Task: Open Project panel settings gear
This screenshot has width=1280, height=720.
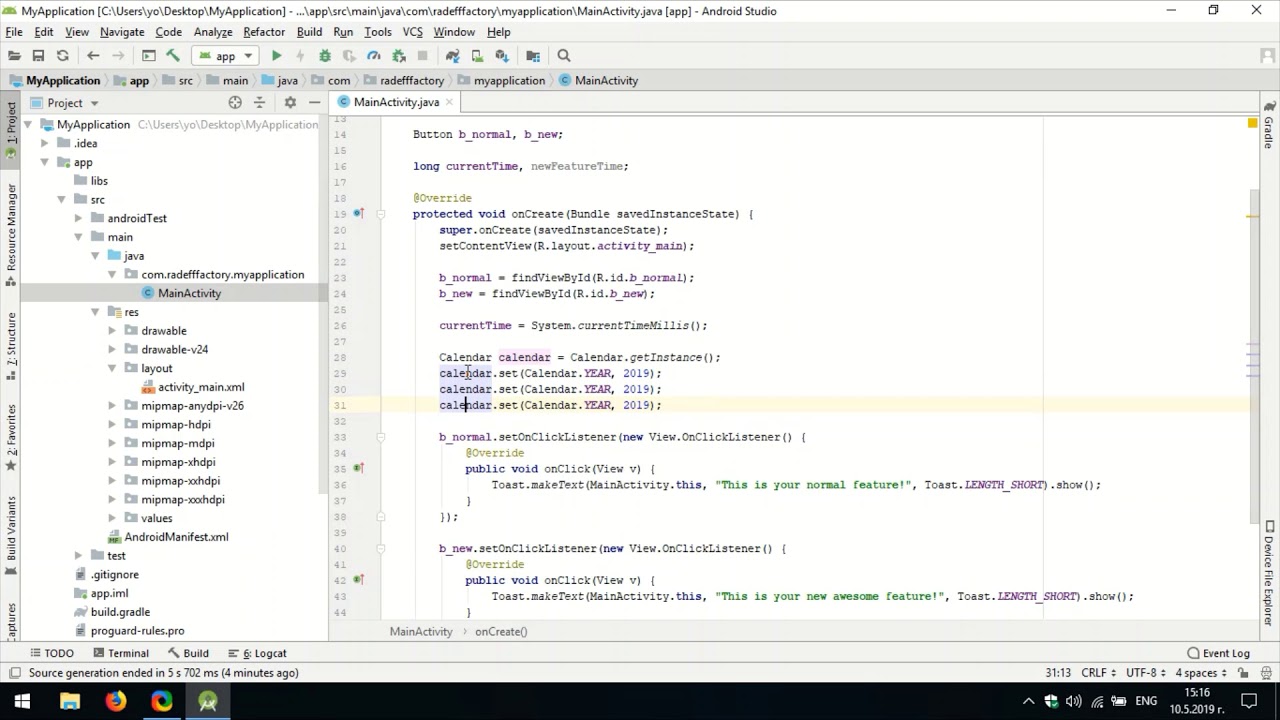Action: pos(290,102)
